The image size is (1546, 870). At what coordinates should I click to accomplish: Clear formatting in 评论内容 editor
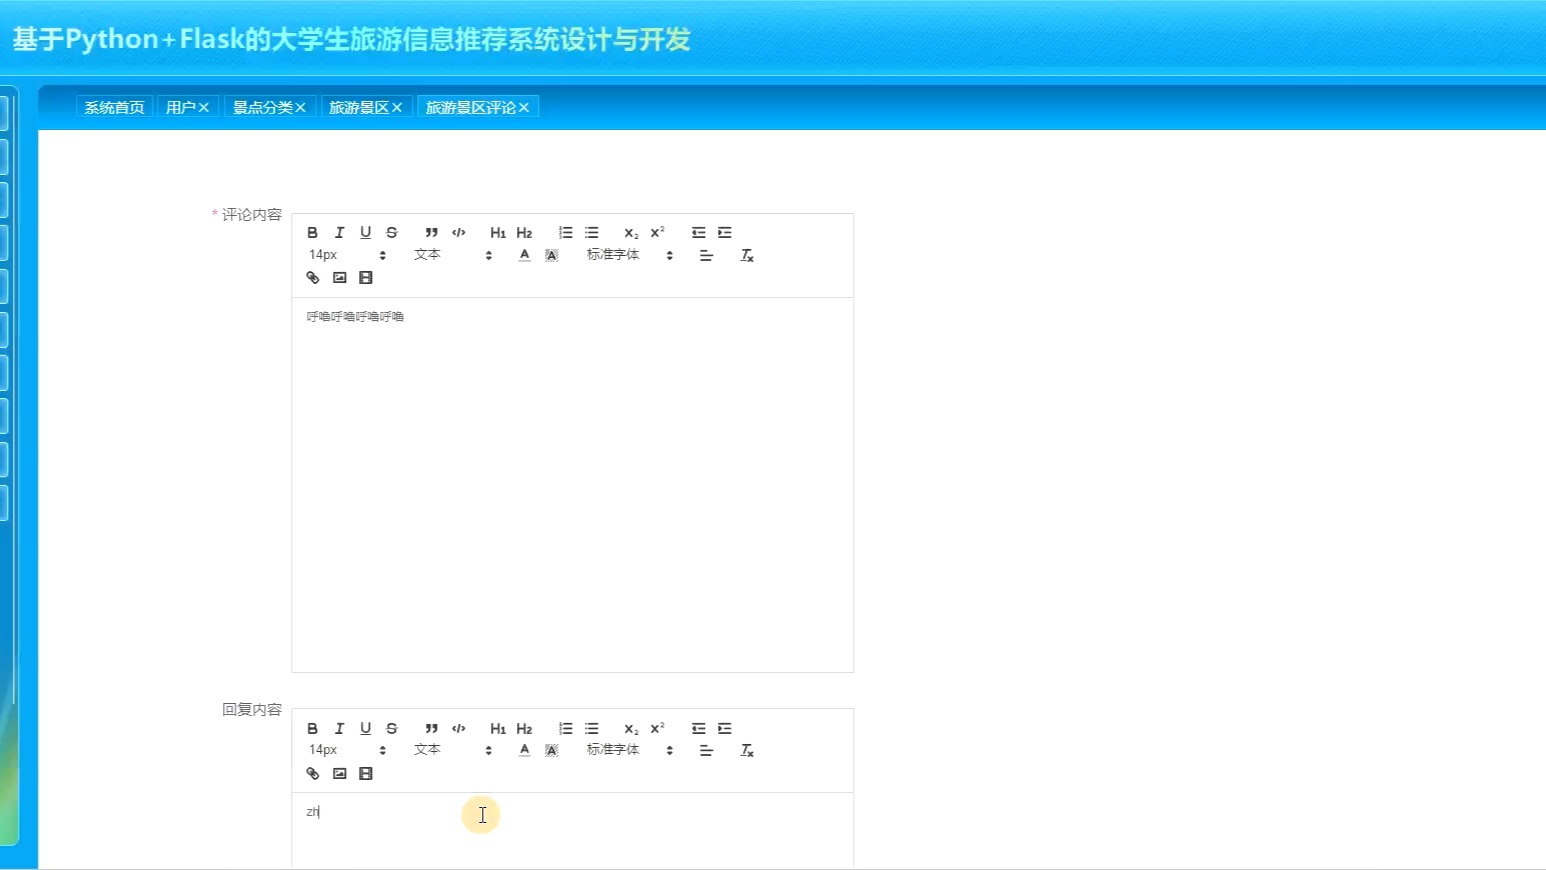click(747, 256)
